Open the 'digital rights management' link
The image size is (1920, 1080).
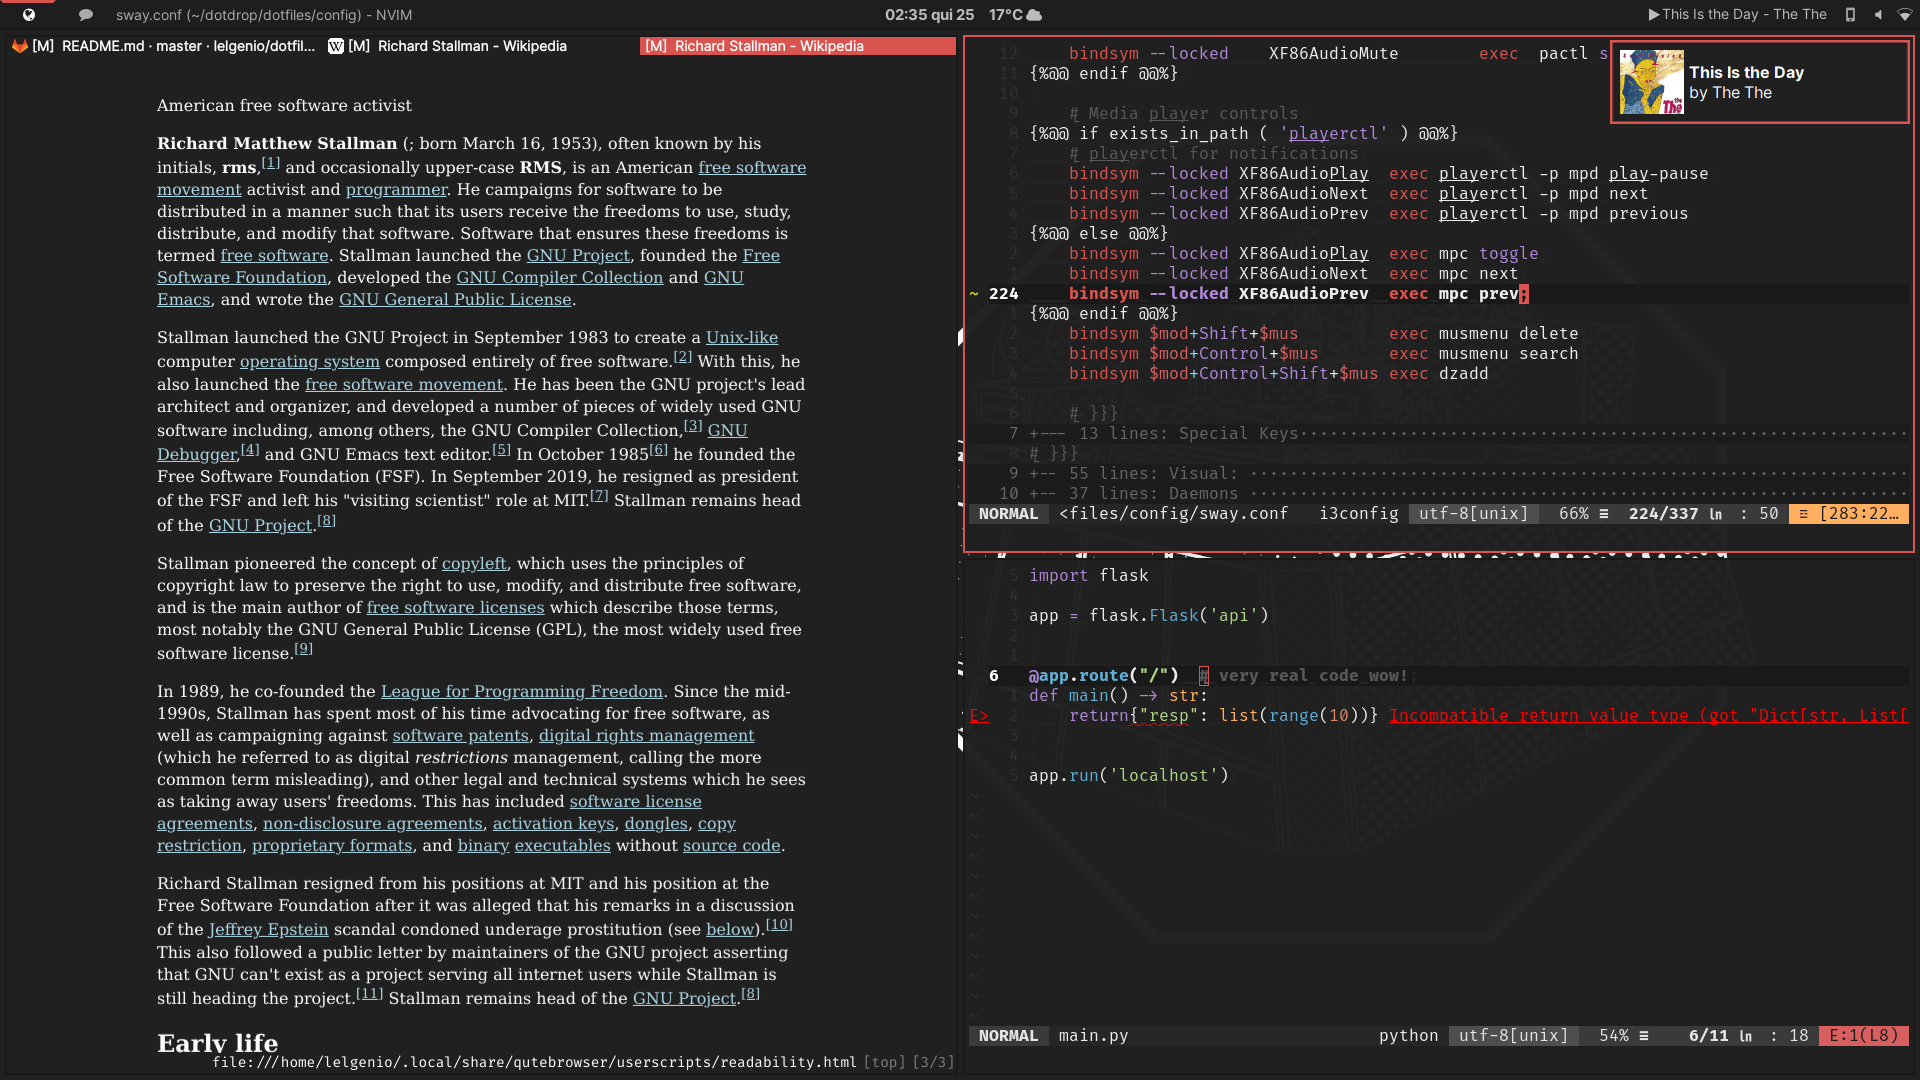[646, 735]
